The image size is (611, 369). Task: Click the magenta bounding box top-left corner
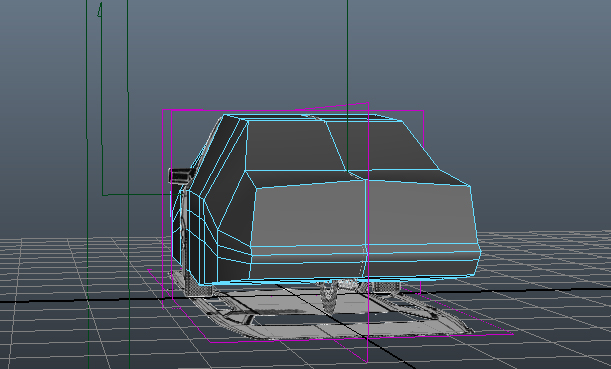(x=163, y=110)
